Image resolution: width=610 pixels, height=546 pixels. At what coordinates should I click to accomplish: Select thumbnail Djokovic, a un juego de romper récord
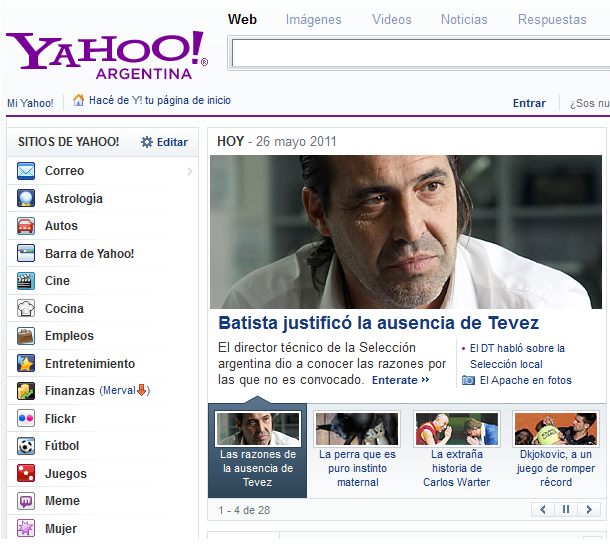pos(556,451)
